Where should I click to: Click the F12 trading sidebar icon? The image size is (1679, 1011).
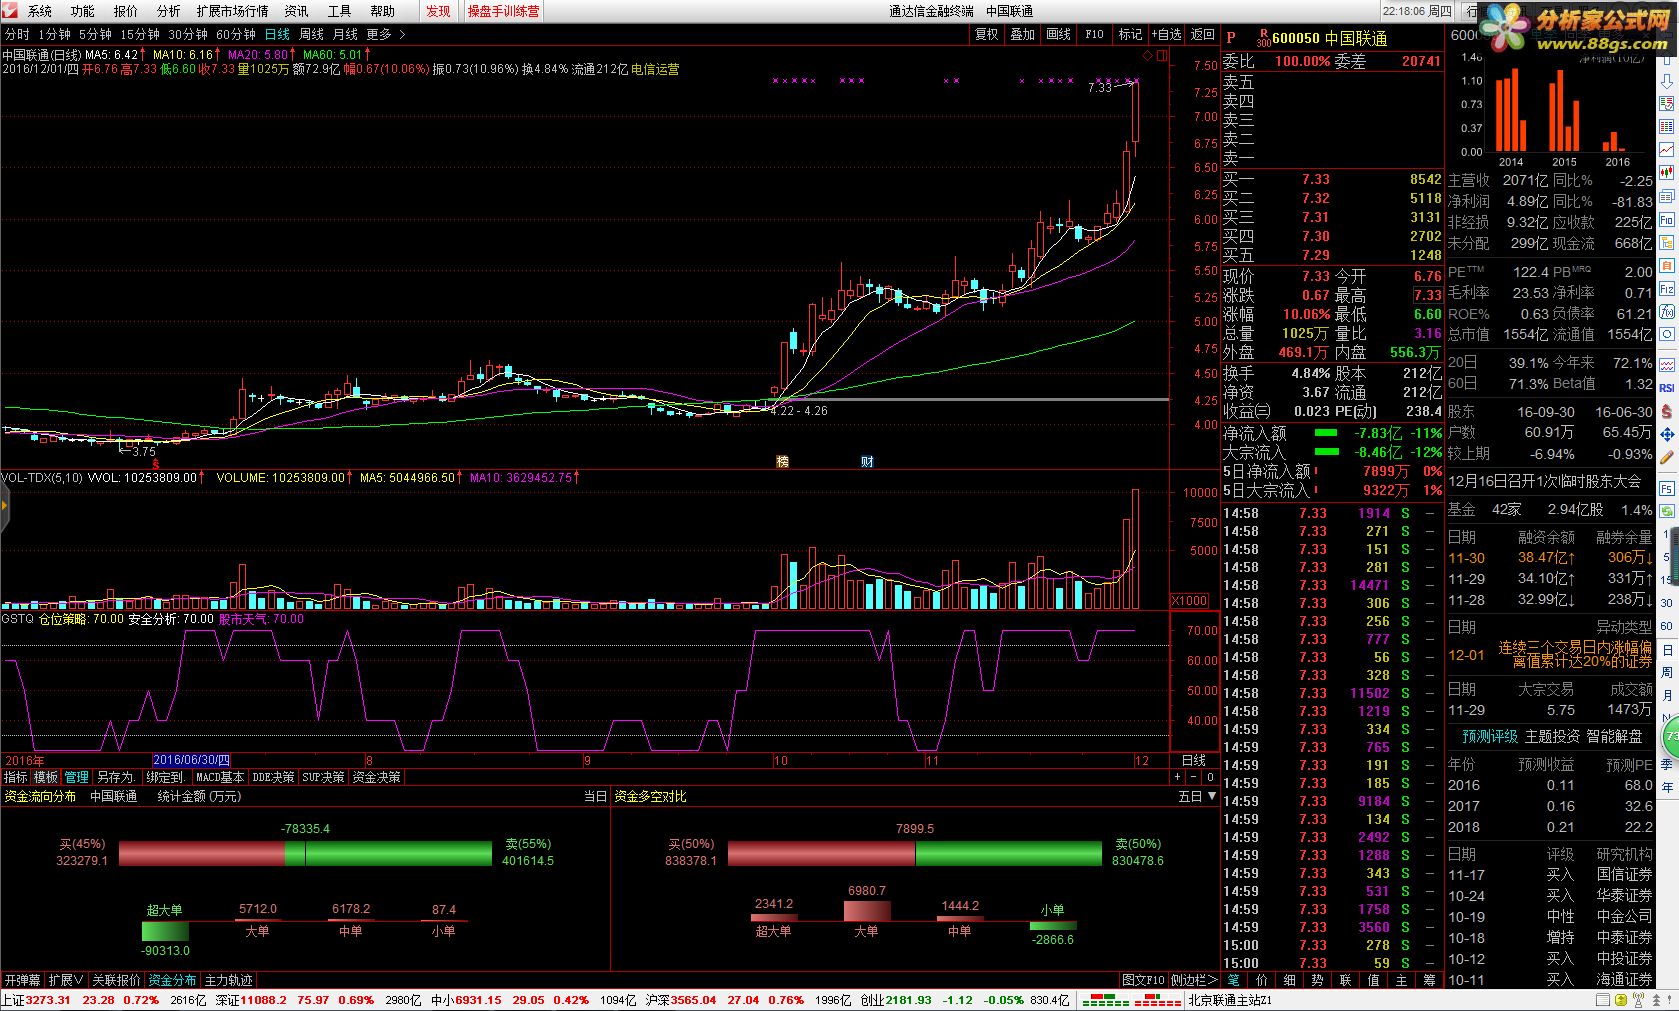(x=1667, y=288)
